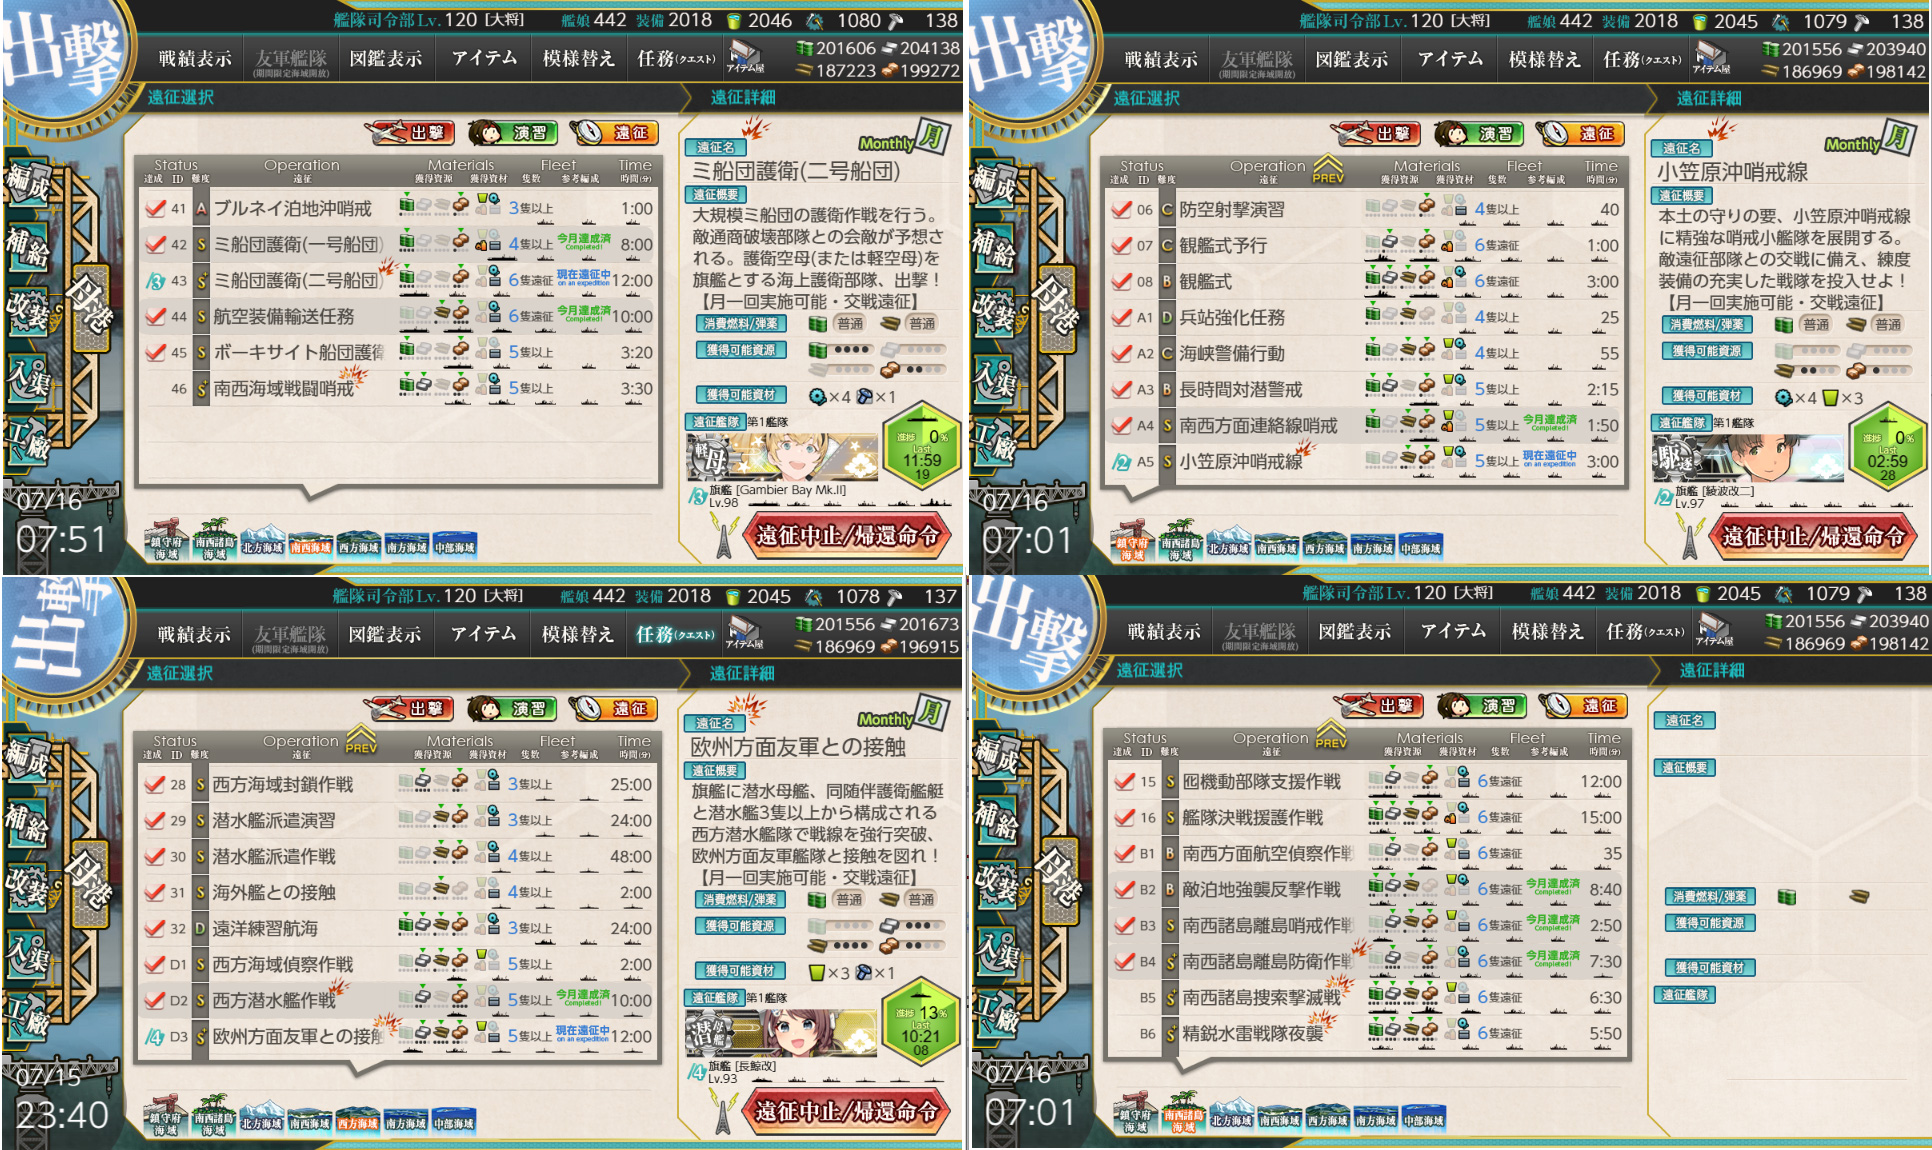The width and height of the screenshot is (1932, 1150).
Task: Switch to 演習 tab above ブルネイ泊地沖哨戒 list
Action: [513, 132]
